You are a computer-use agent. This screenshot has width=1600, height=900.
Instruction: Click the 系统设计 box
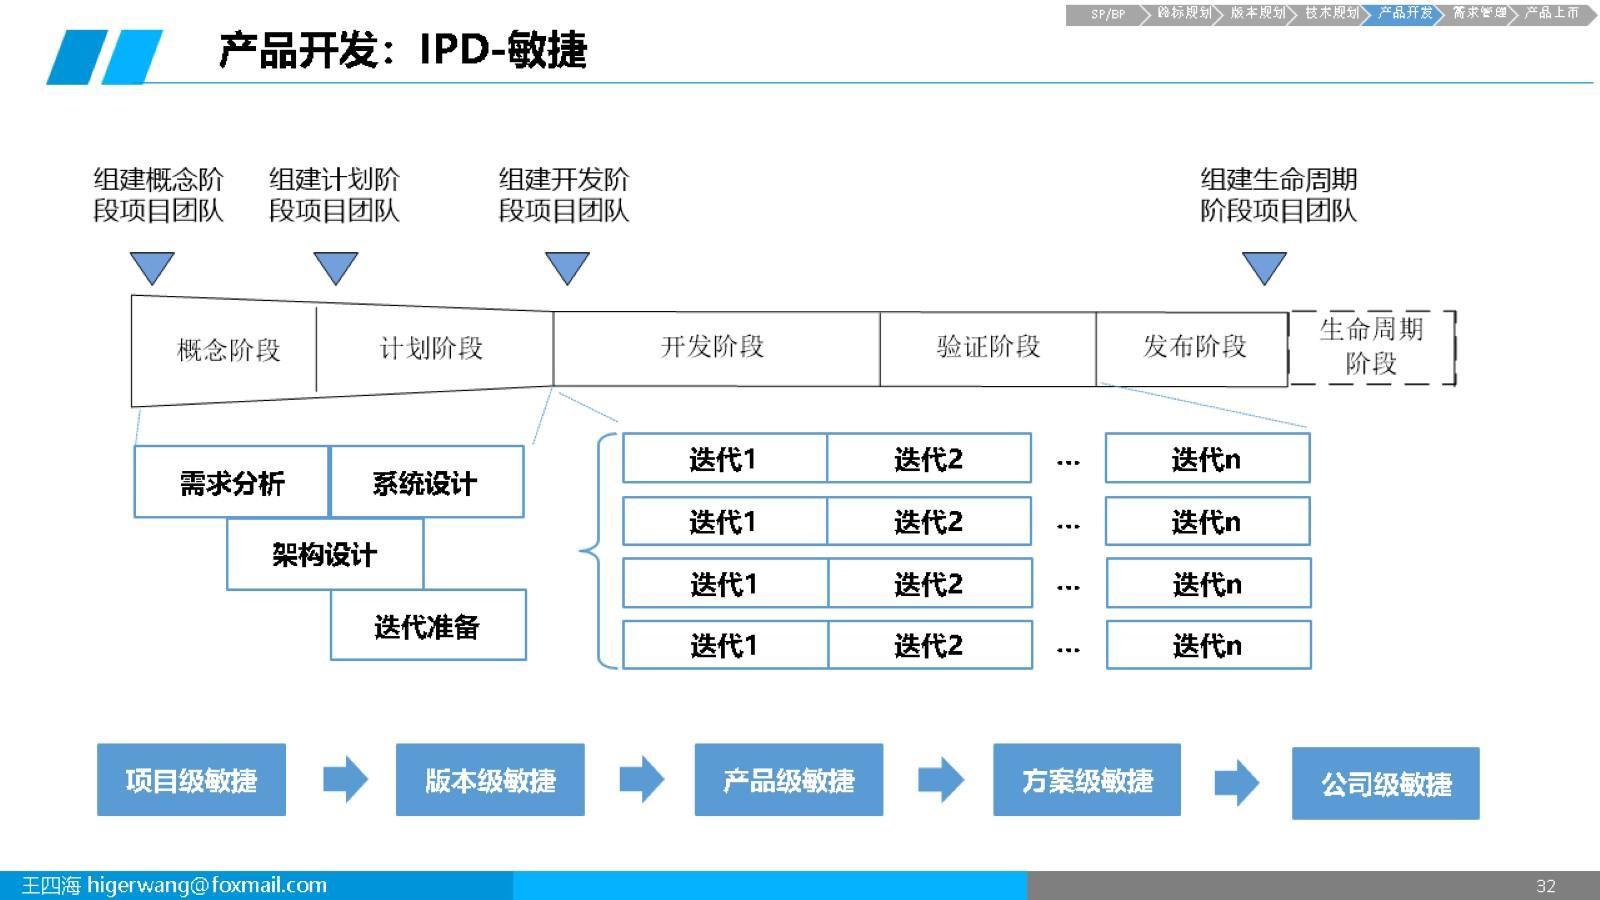[426, 482]
